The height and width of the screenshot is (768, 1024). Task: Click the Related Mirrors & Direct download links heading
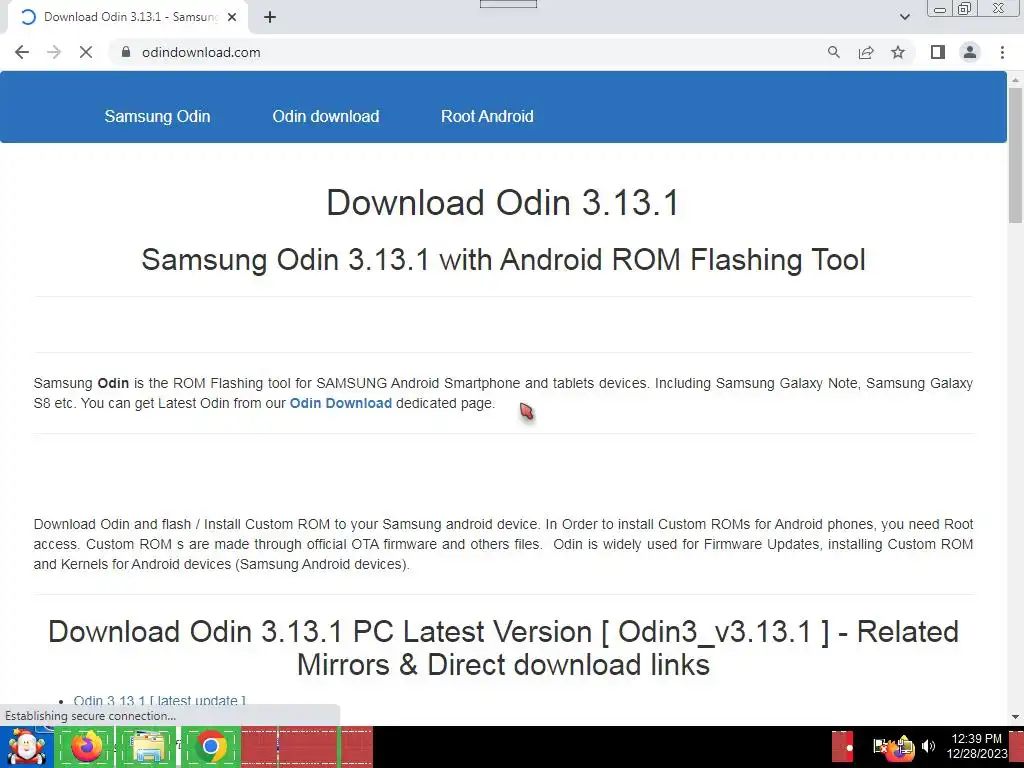tap(504, 648)
